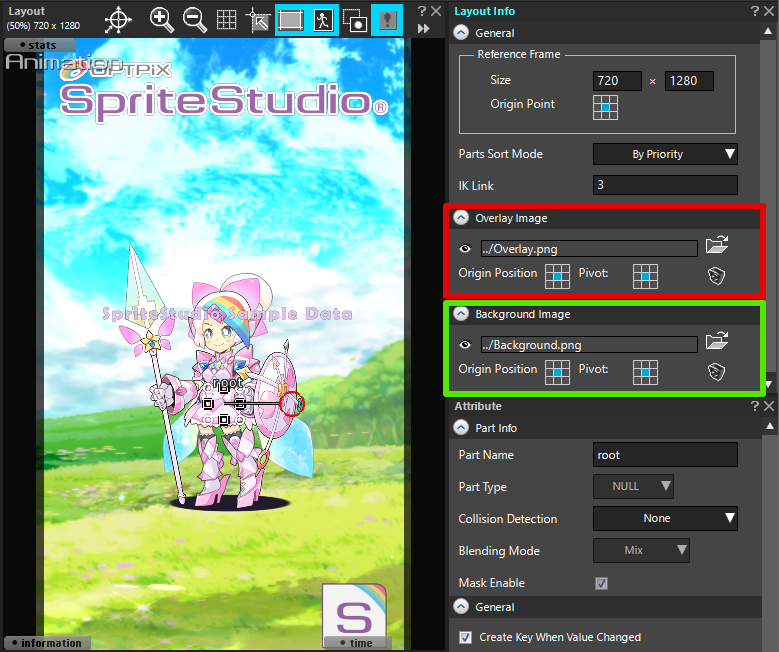Click the red rotation handle circle on canvas
Screen dimensions: 779x652
(x=291, y=404)
